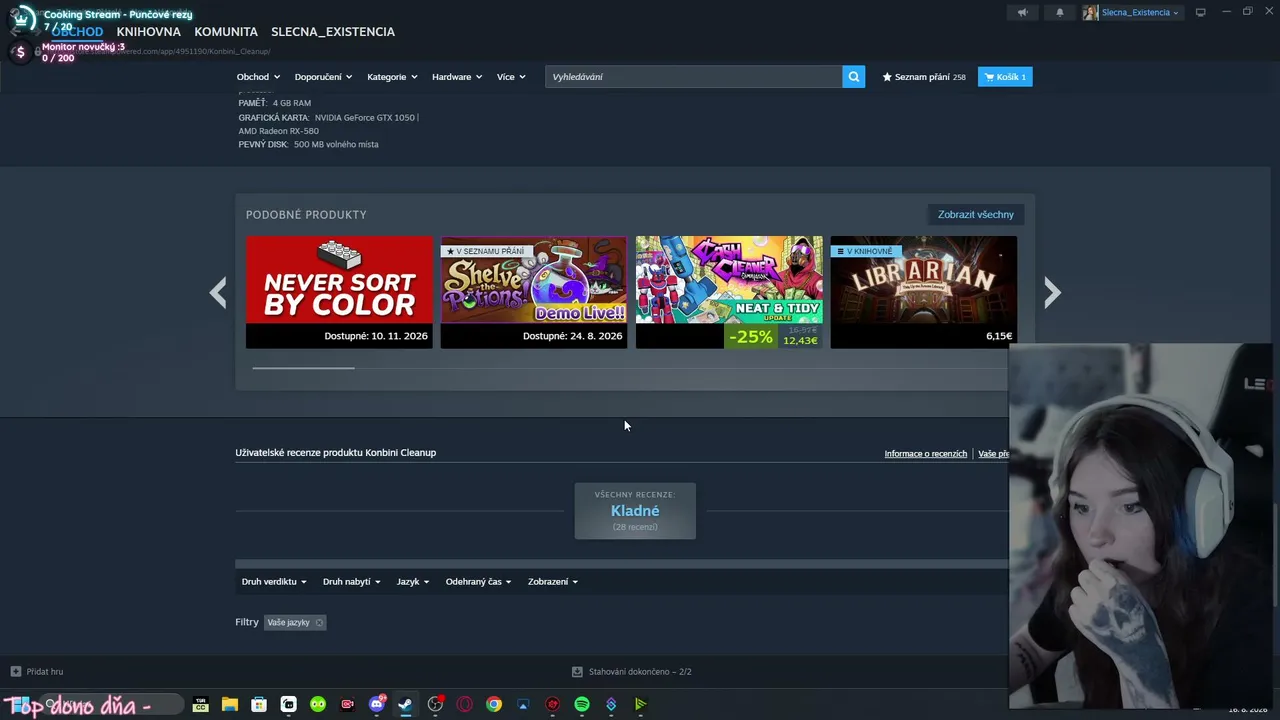
Task: Expand the Doporučení dropdown menu
Action: point(323,77)
